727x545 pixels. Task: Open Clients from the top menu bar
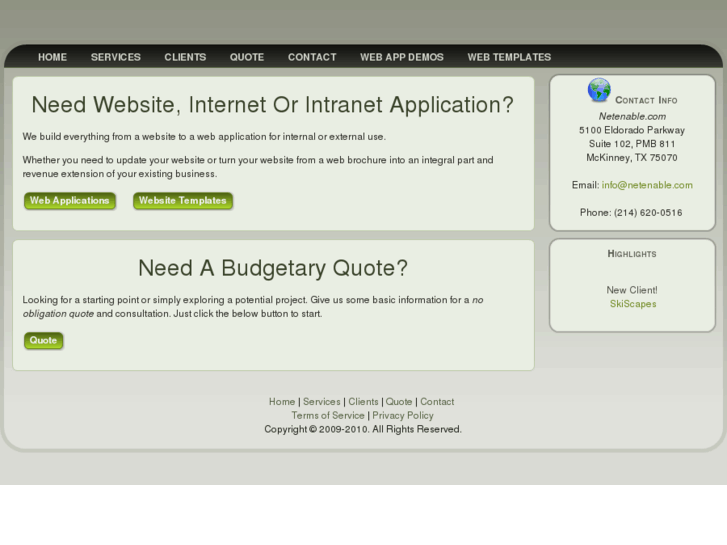pos(185,57)
